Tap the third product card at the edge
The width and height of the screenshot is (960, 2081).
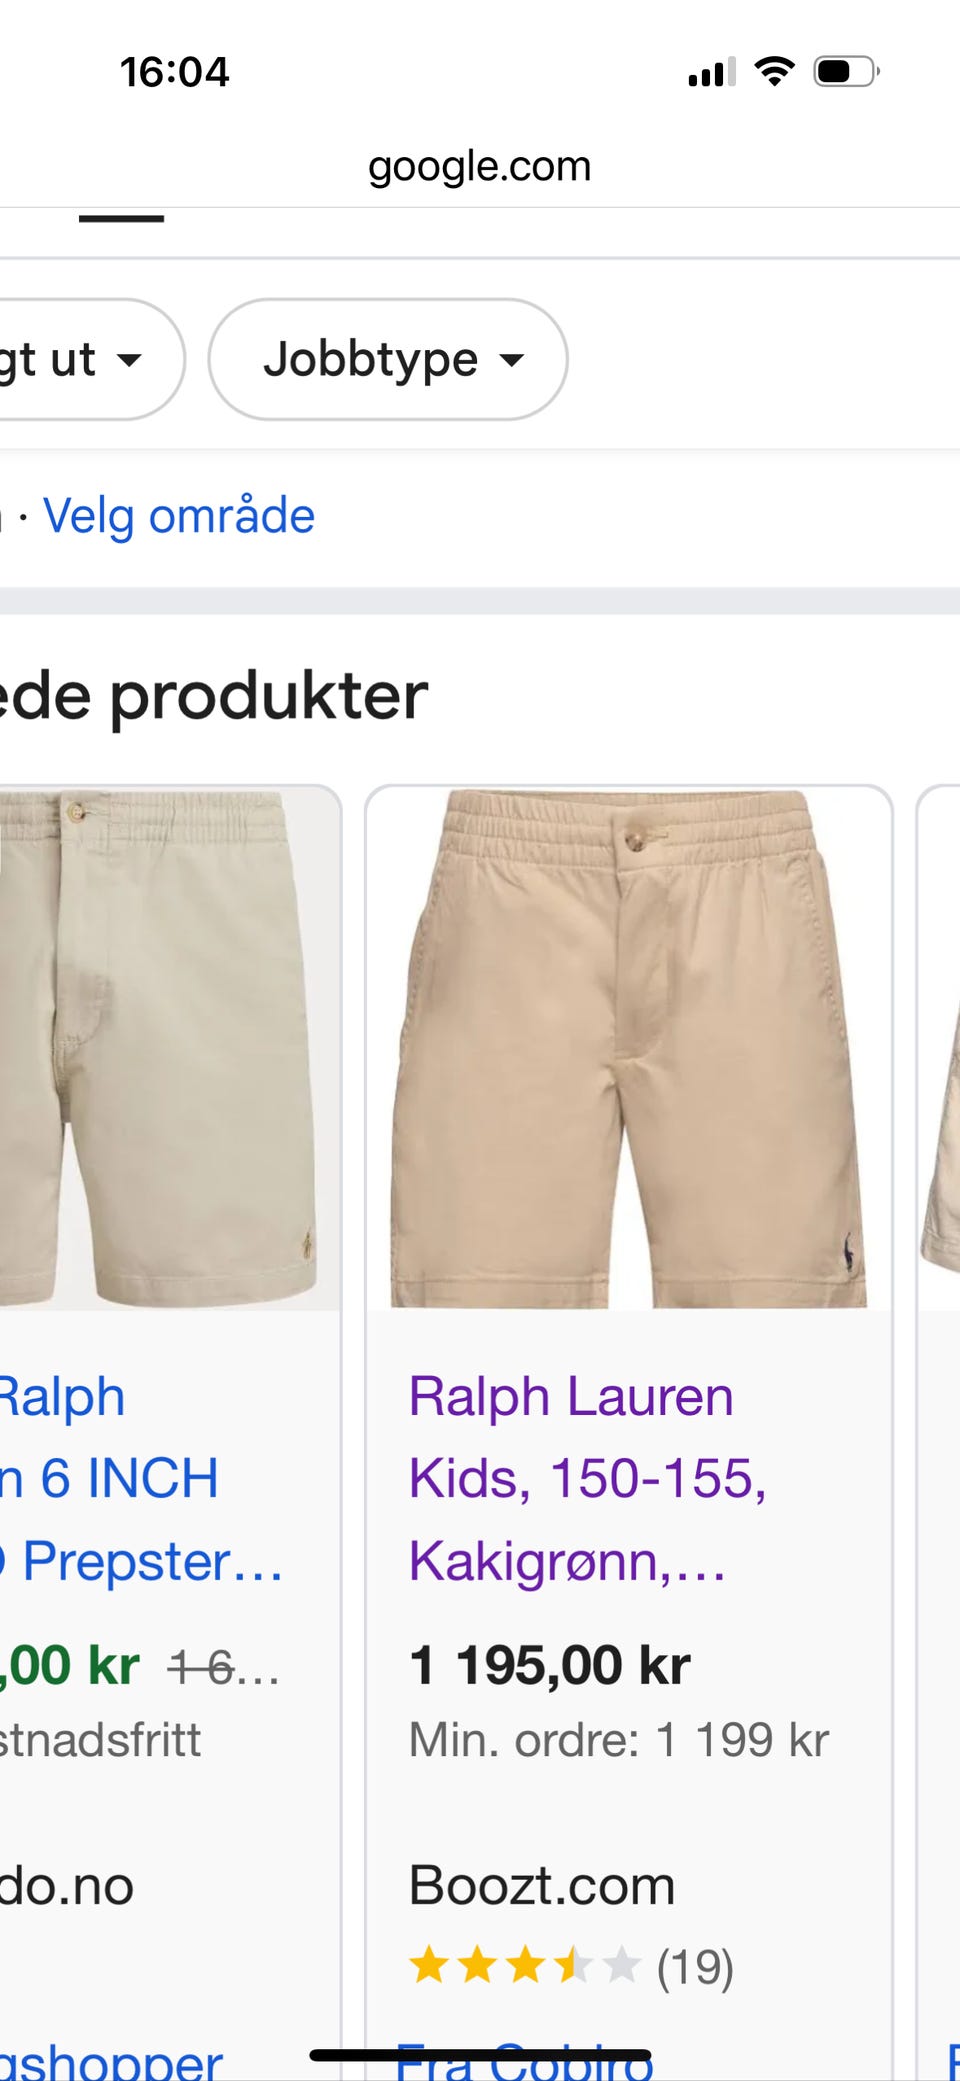tap(939, 1400)
